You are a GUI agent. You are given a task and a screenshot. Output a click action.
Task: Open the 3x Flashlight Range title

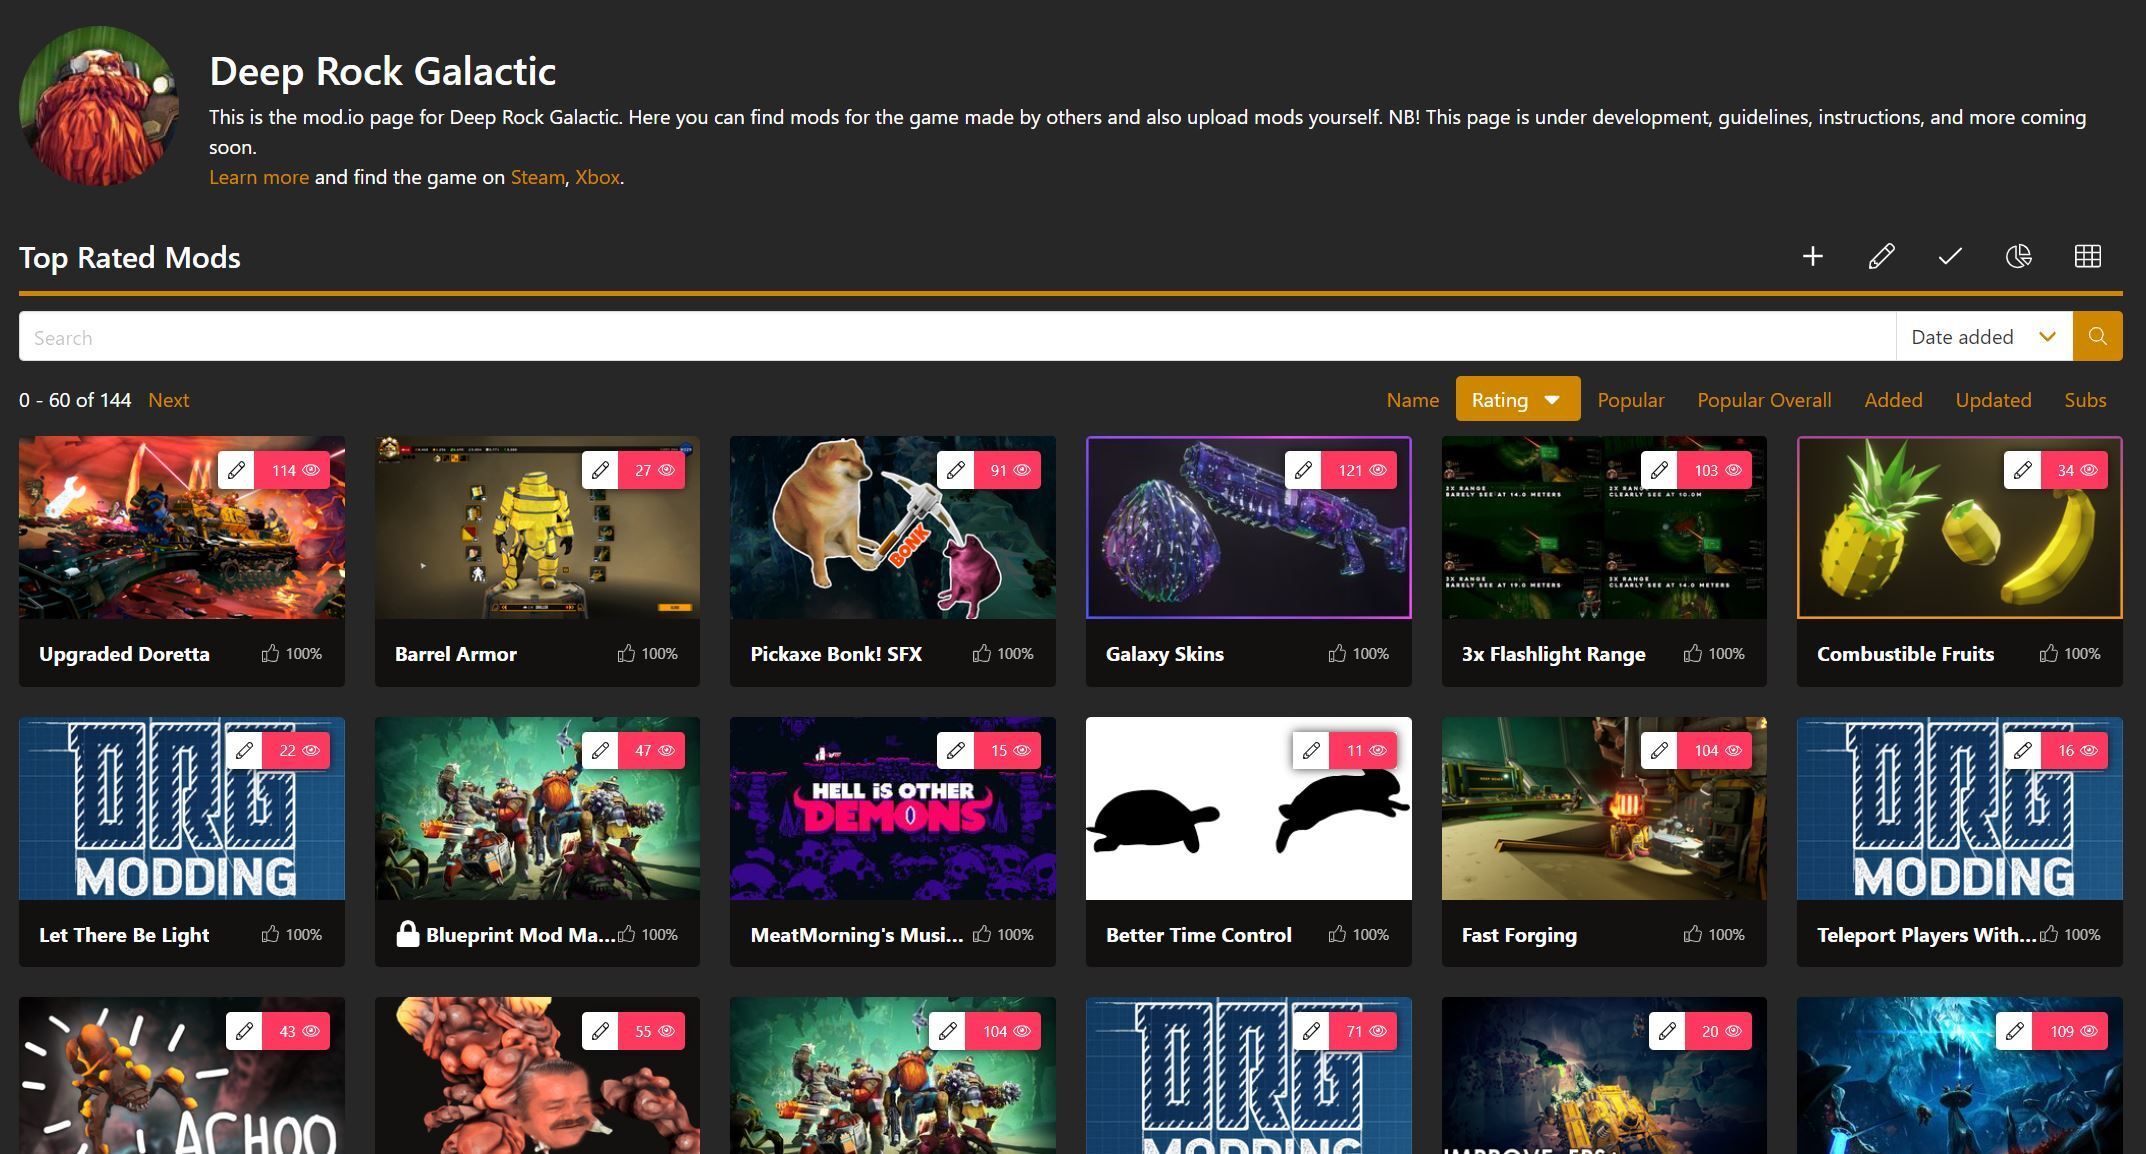(x=1553, y=654)
